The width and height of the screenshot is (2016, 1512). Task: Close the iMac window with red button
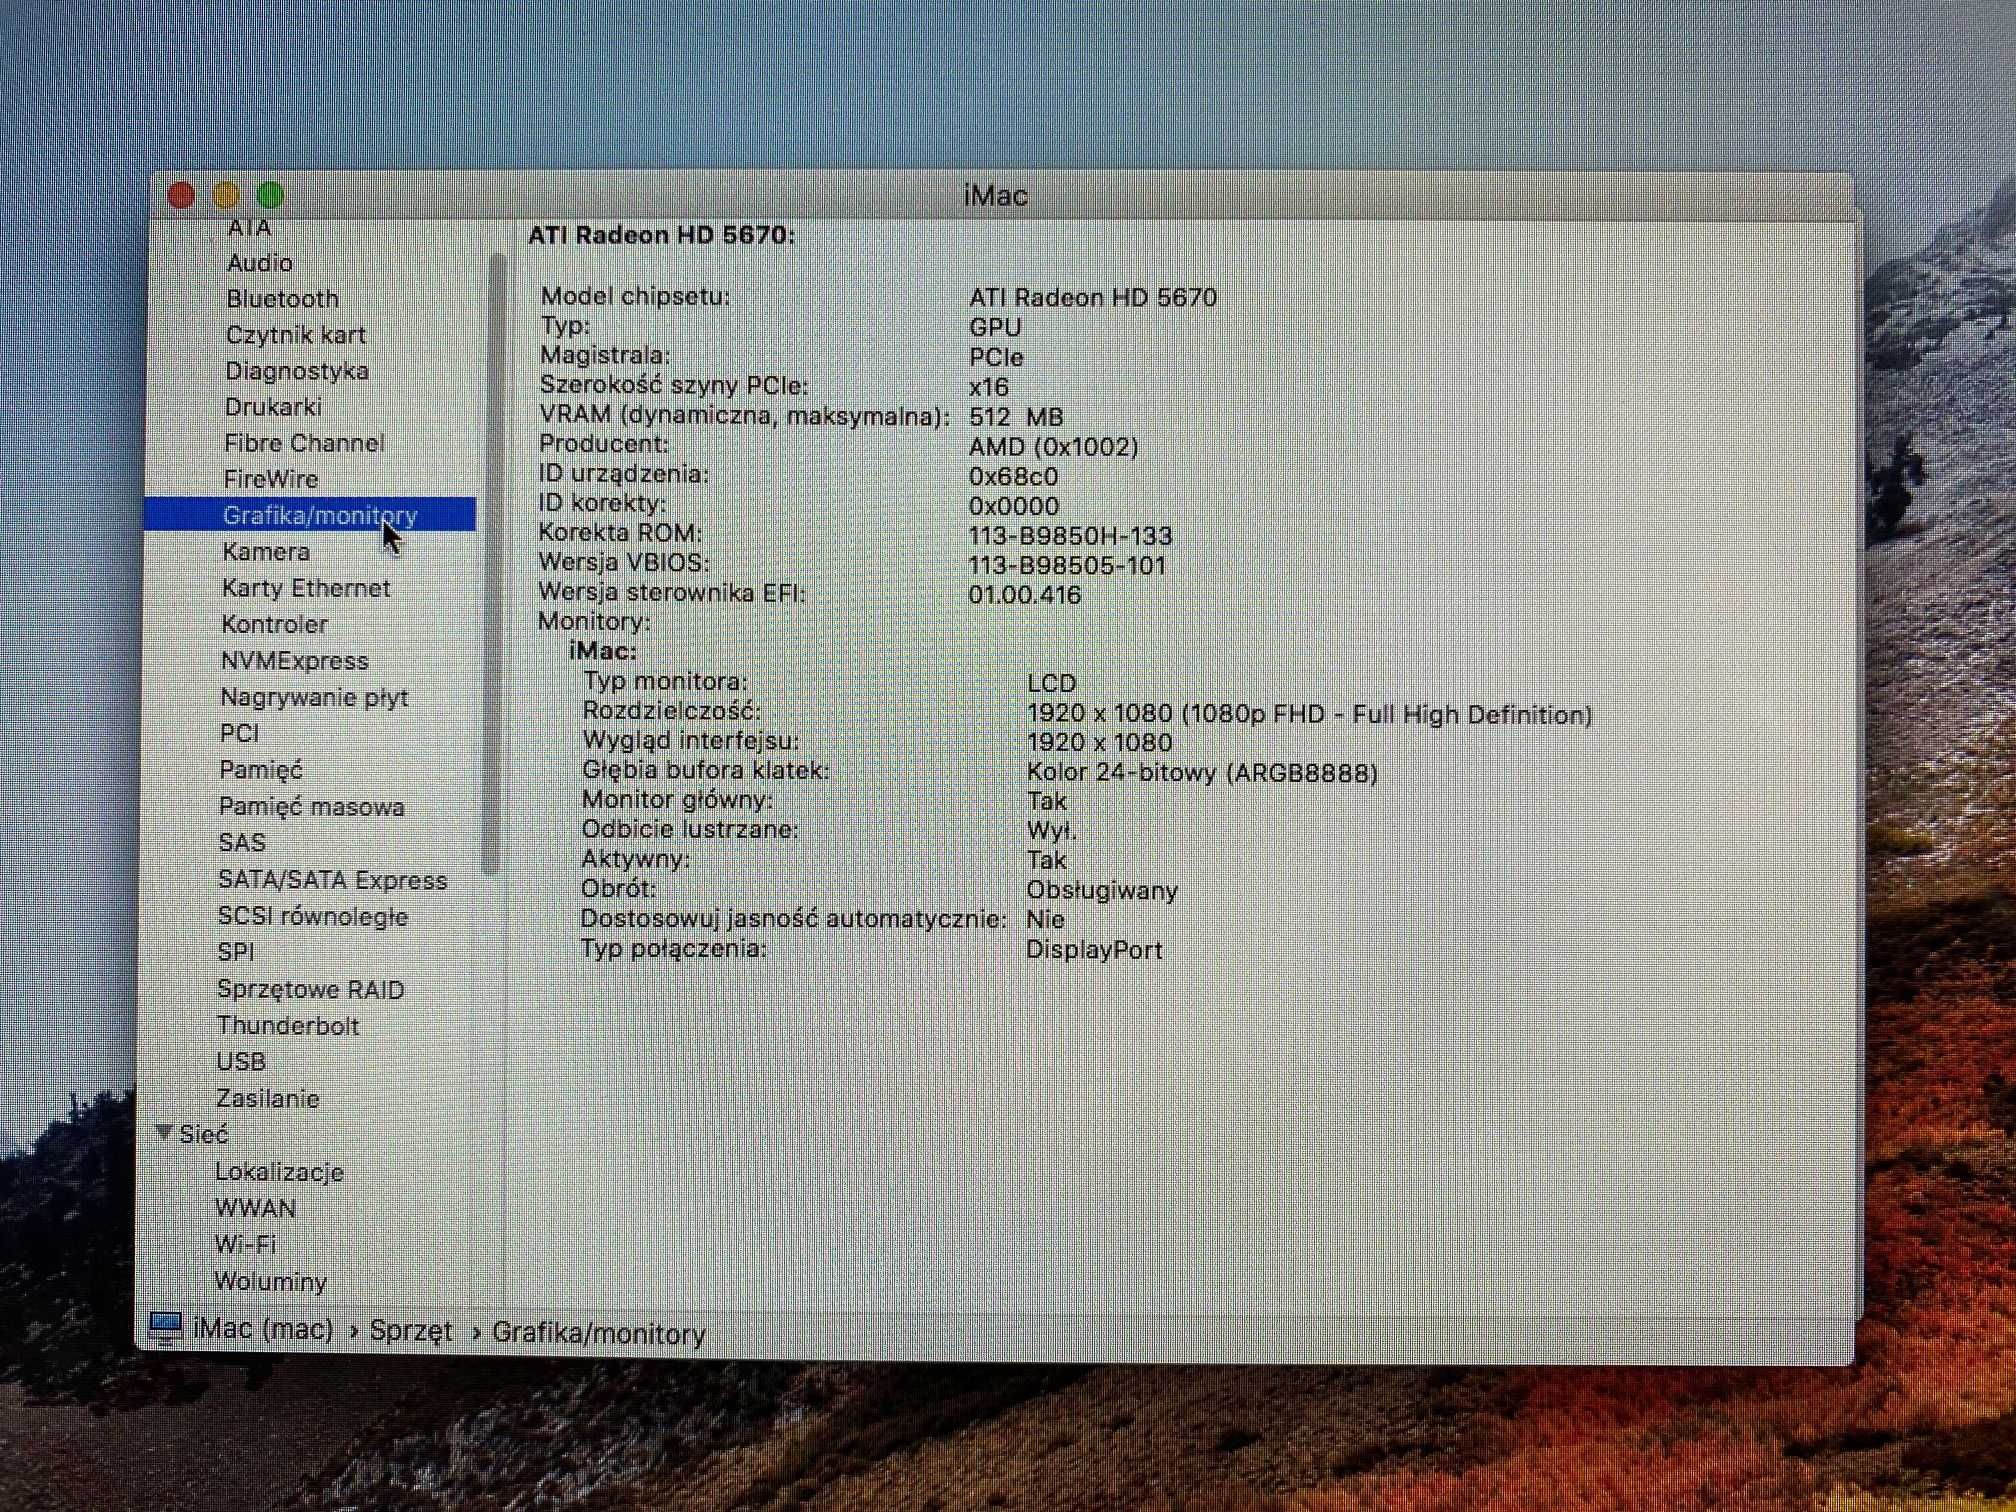pos(181,195)
